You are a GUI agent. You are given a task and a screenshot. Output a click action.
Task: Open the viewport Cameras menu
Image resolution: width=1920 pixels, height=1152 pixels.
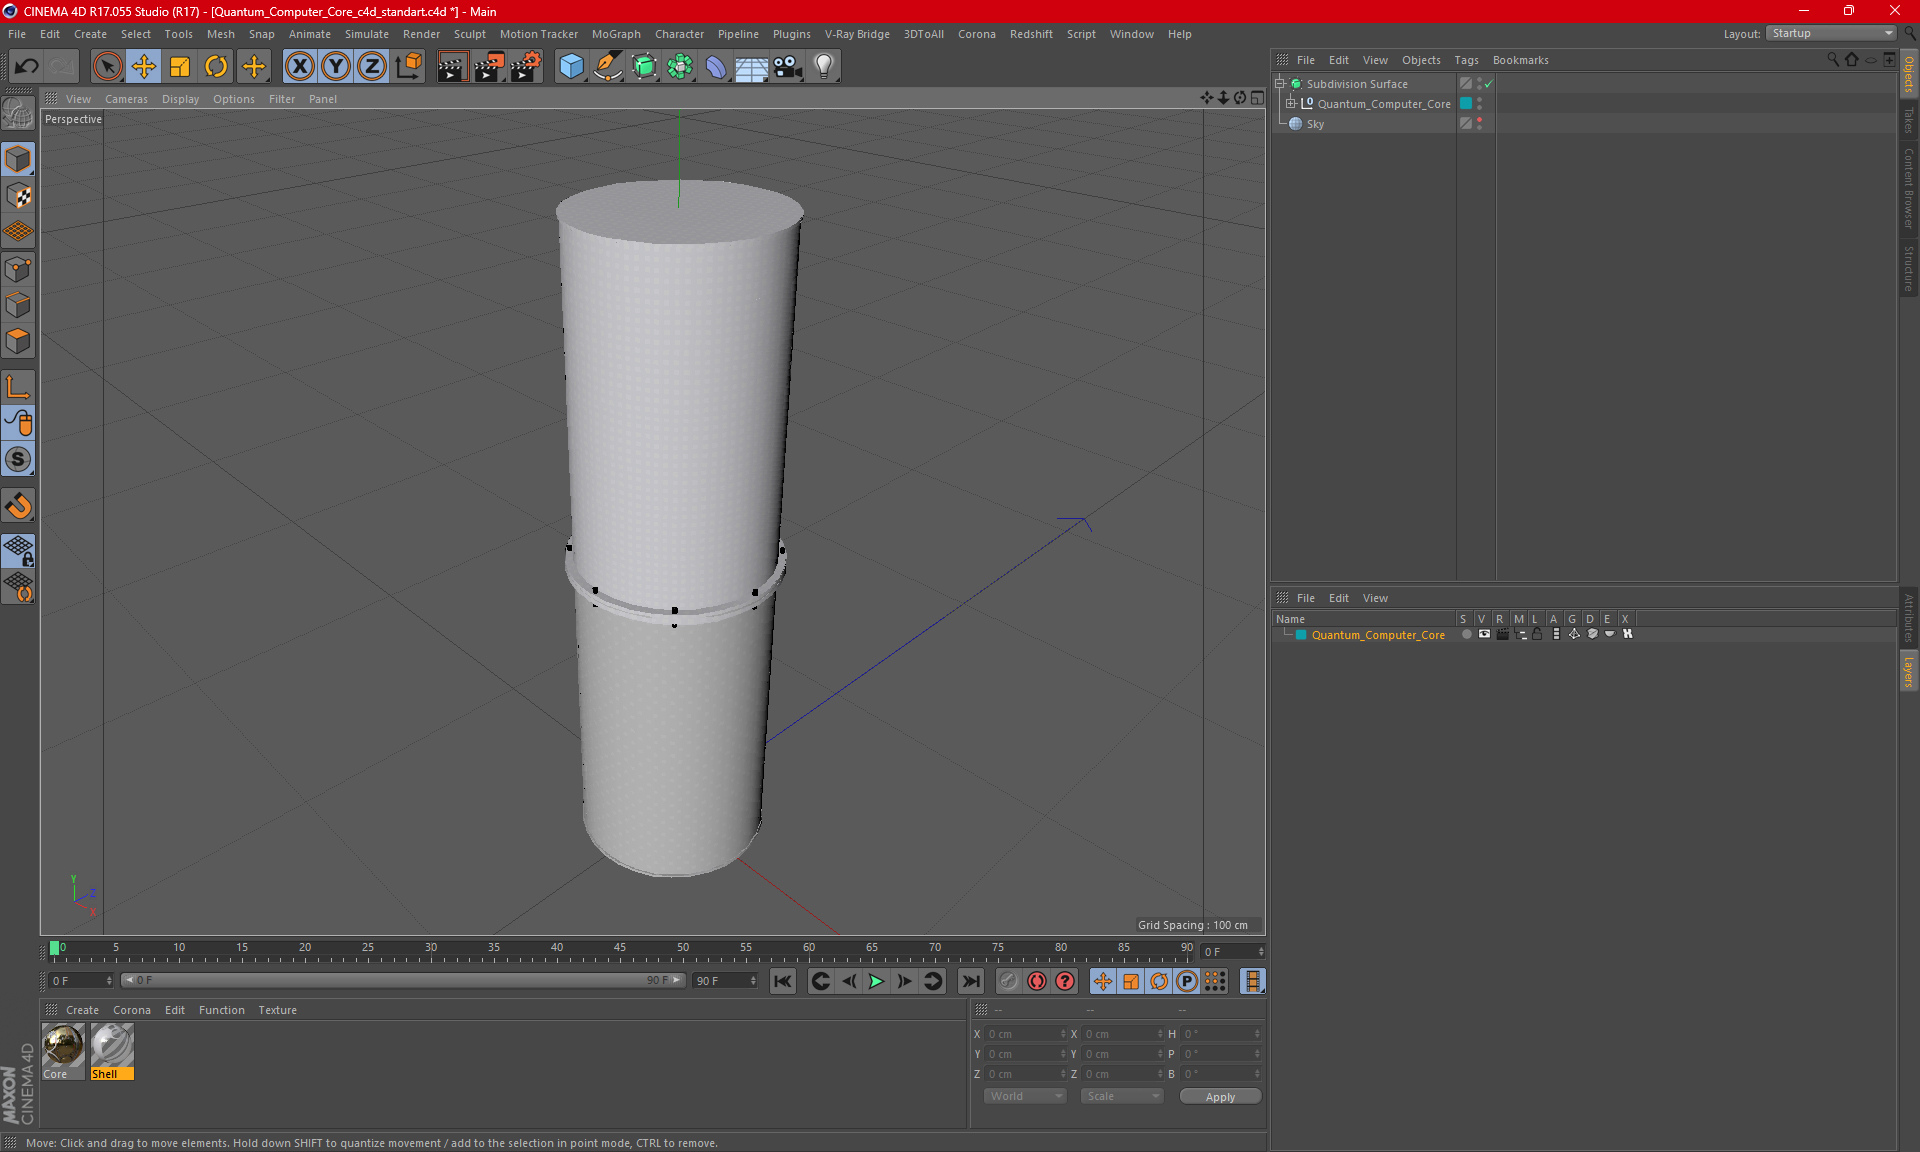(126, 99)
